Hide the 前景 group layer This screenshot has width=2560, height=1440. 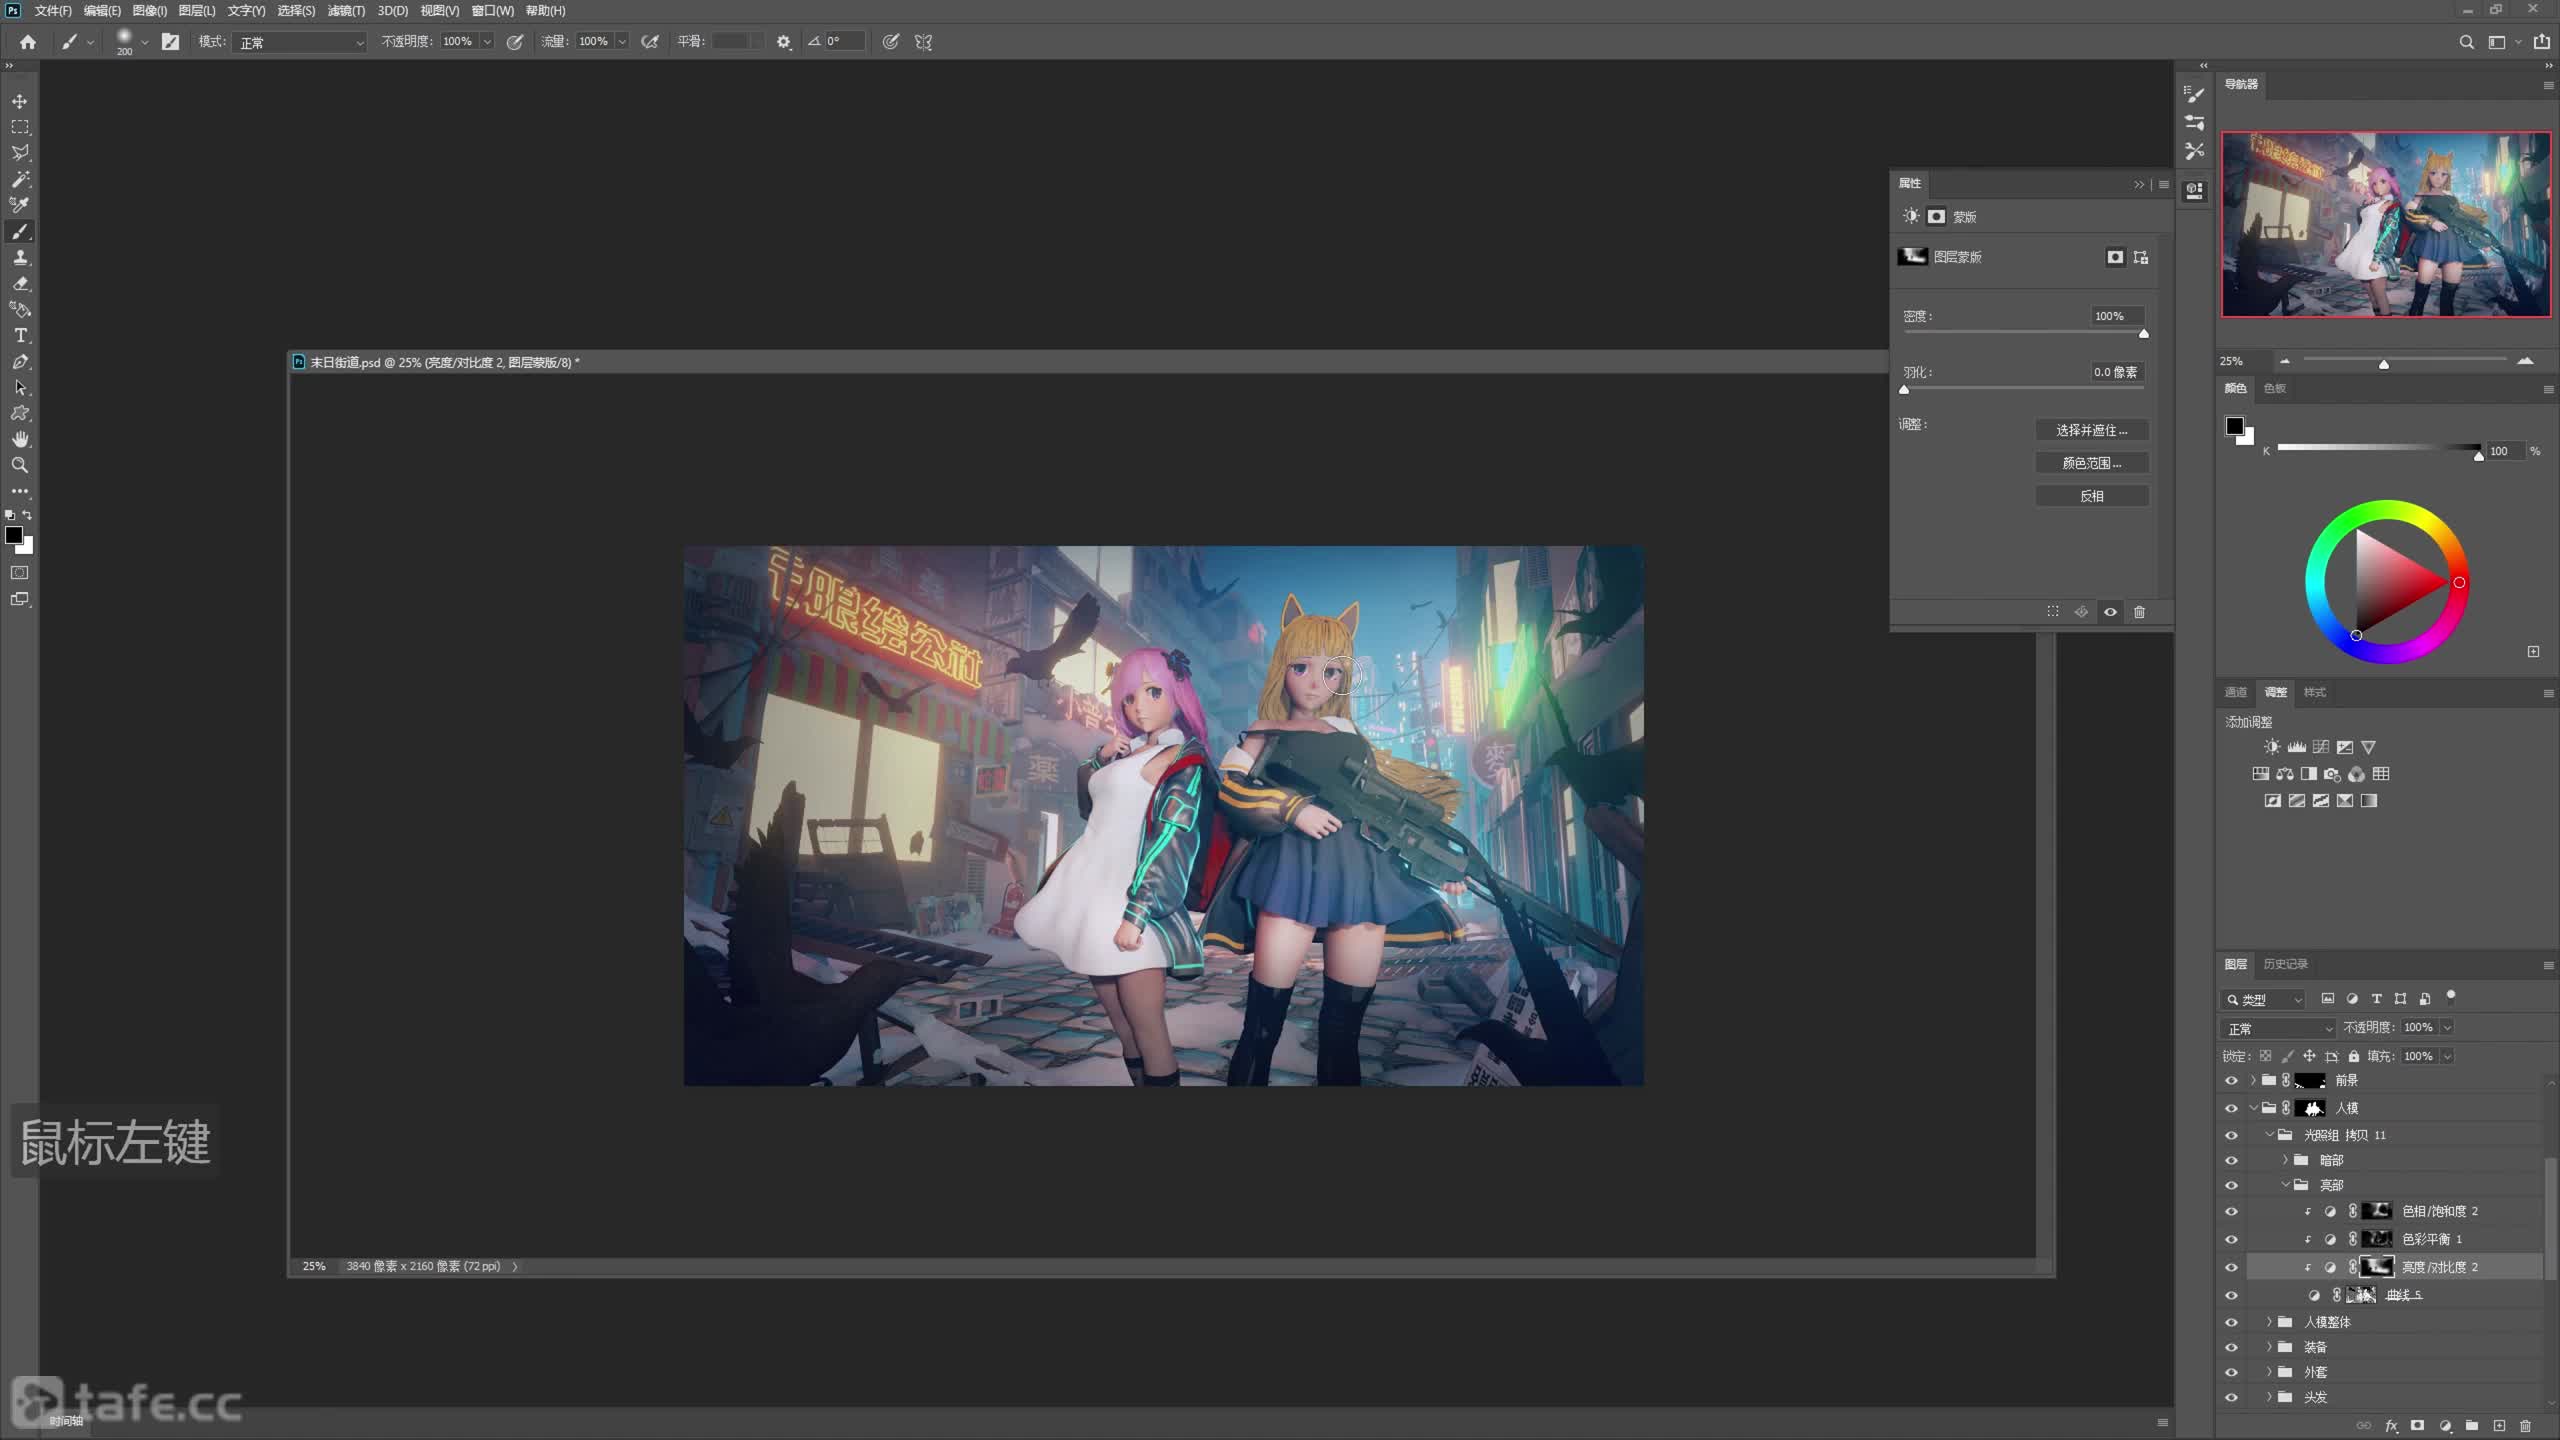[x=2231, y=1081]
